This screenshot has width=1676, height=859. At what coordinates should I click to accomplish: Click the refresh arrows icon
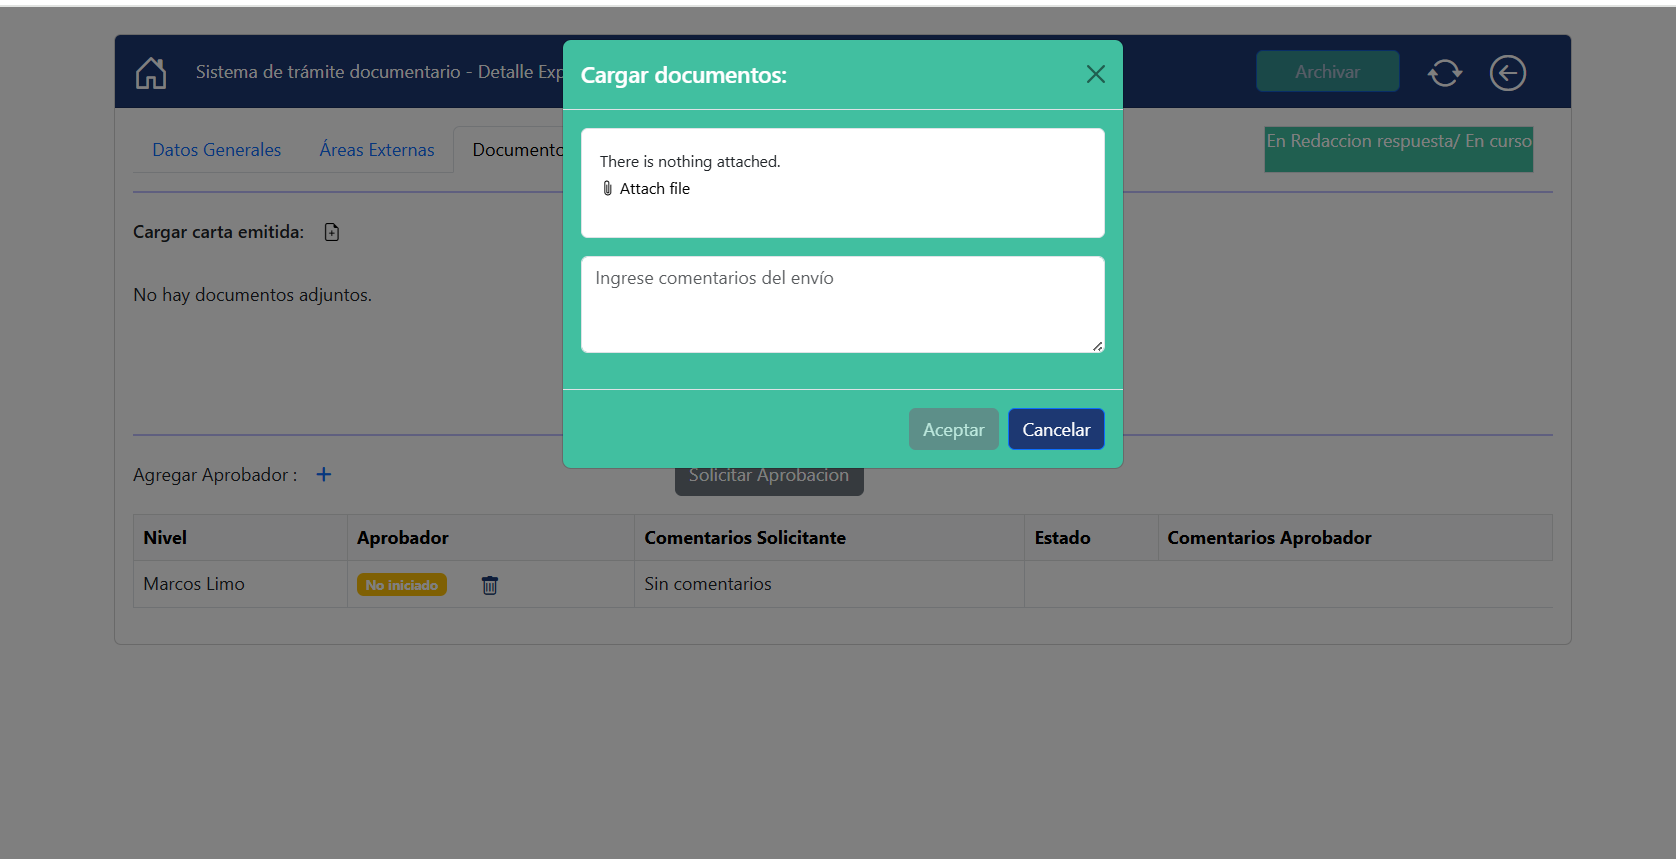pos(1444,73)
